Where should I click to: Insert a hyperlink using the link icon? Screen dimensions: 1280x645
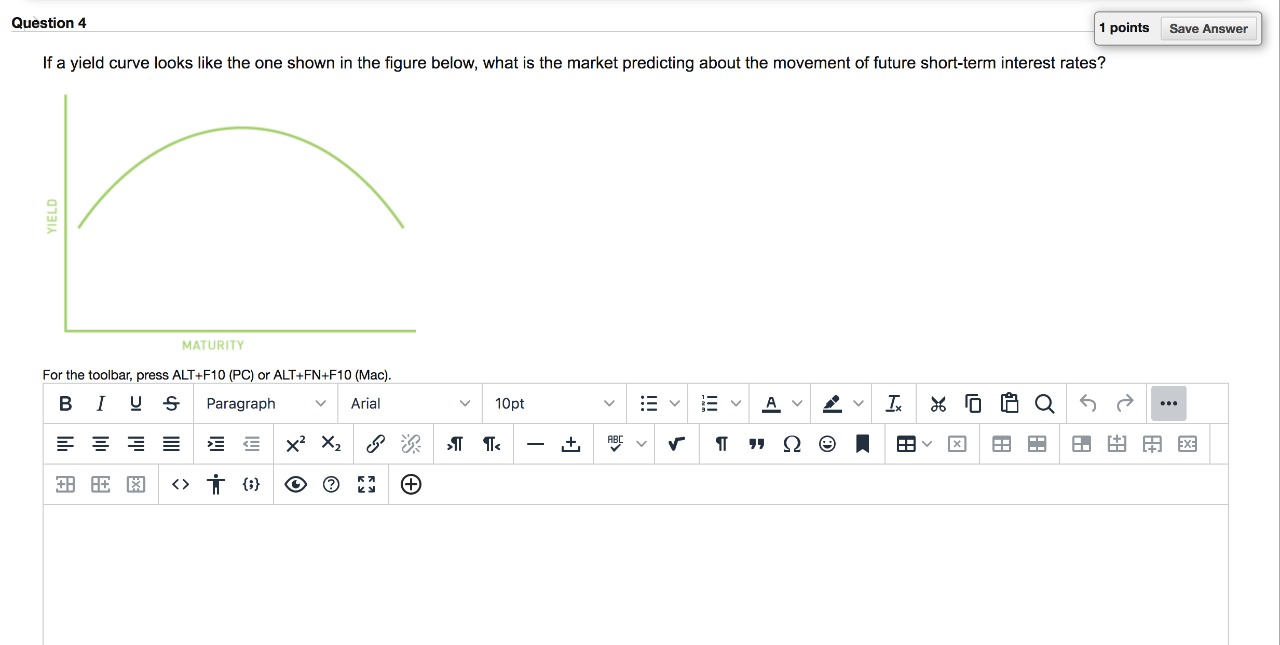(x=375, y=443)
